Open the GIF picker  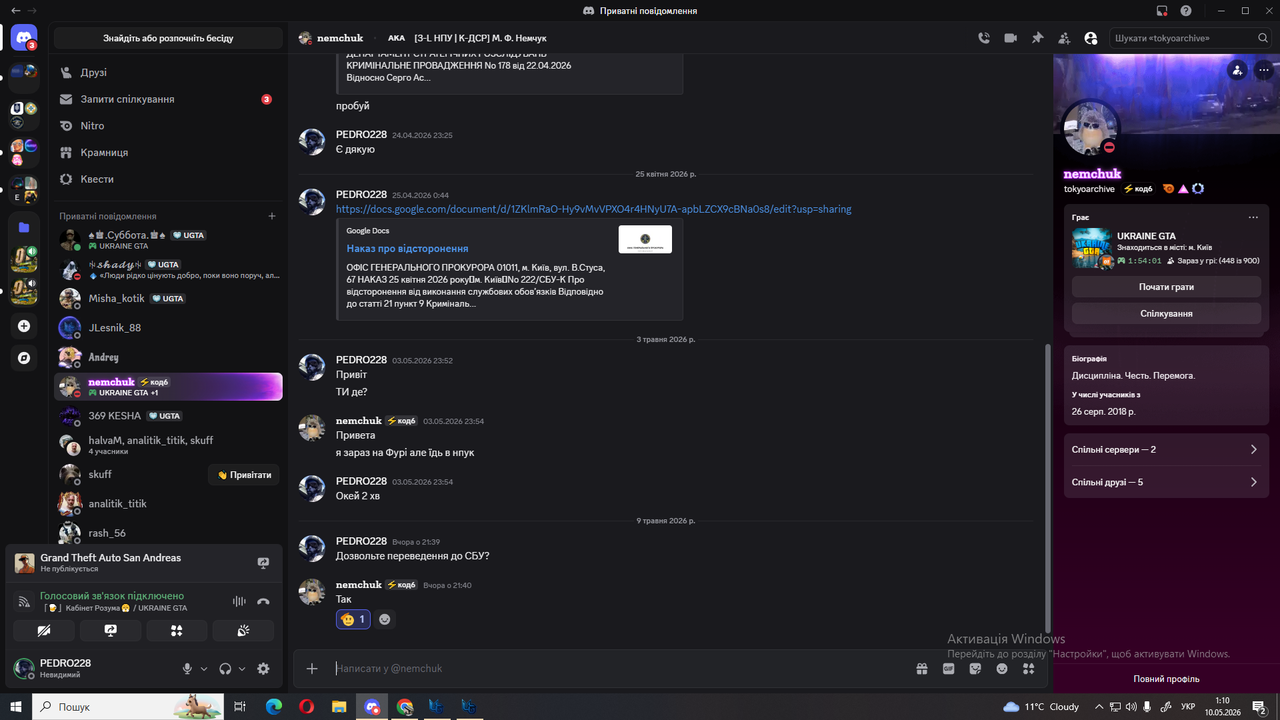click(949, 668)
